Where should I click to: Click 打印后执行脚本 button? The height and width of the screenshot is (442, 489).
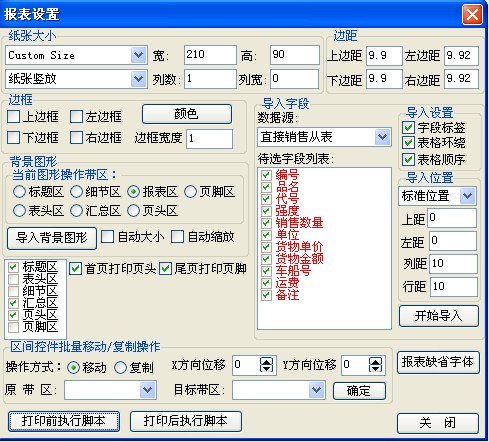click(x=186, y=421)
